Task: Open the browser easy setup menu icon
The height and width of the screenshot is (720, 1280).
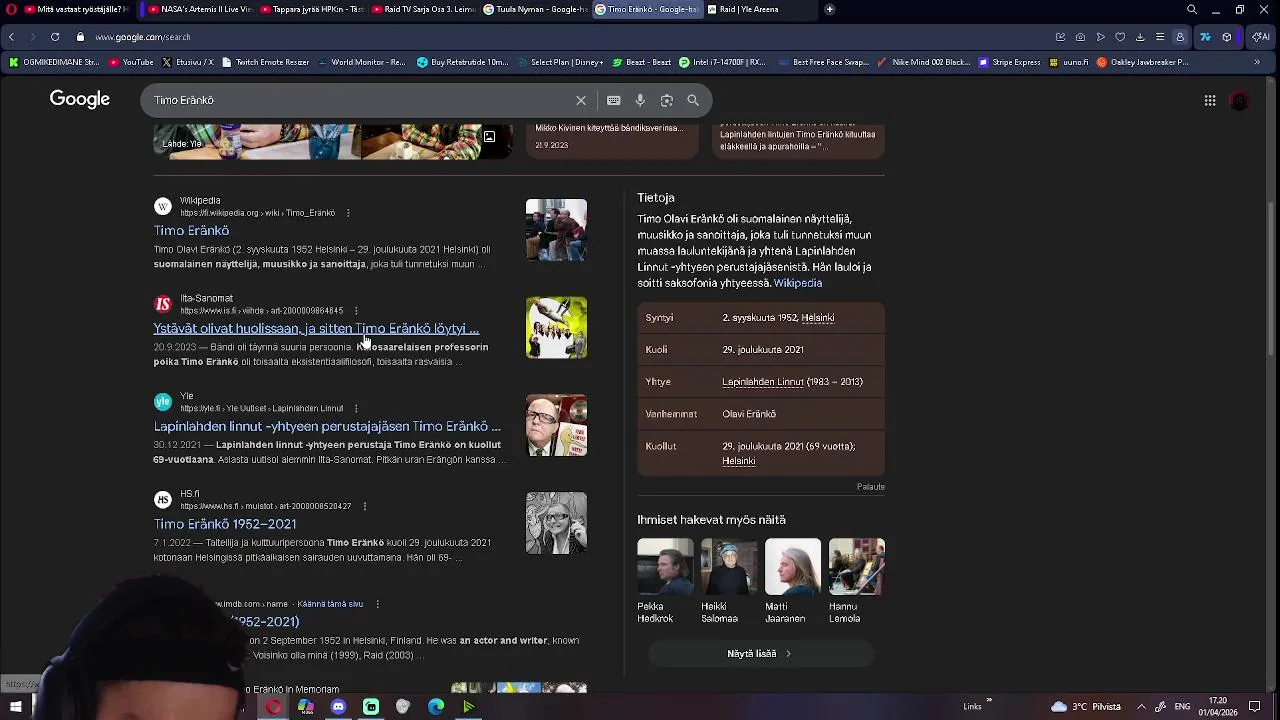Action: 1160,37
